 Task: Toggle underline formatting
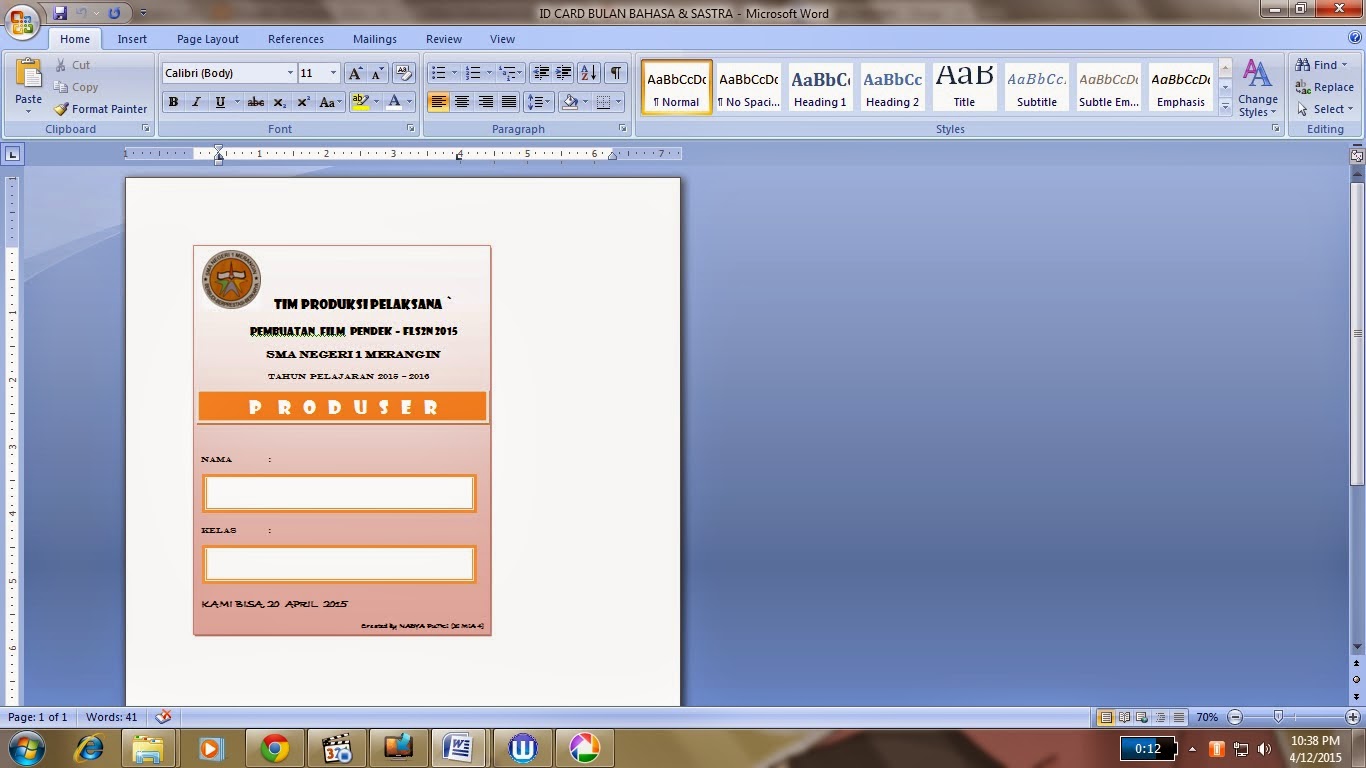pyautogui.click(x=220, y=102)
